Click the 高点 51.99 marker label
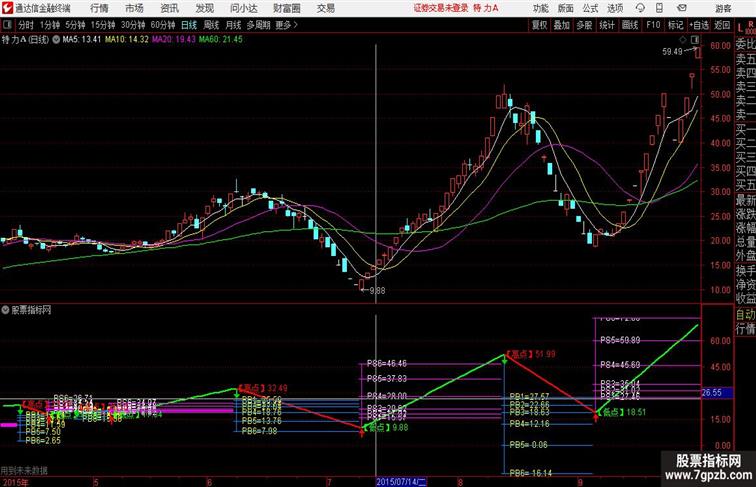Image resolution: width=756 pixels, height=487 pixels. point(530,354)
